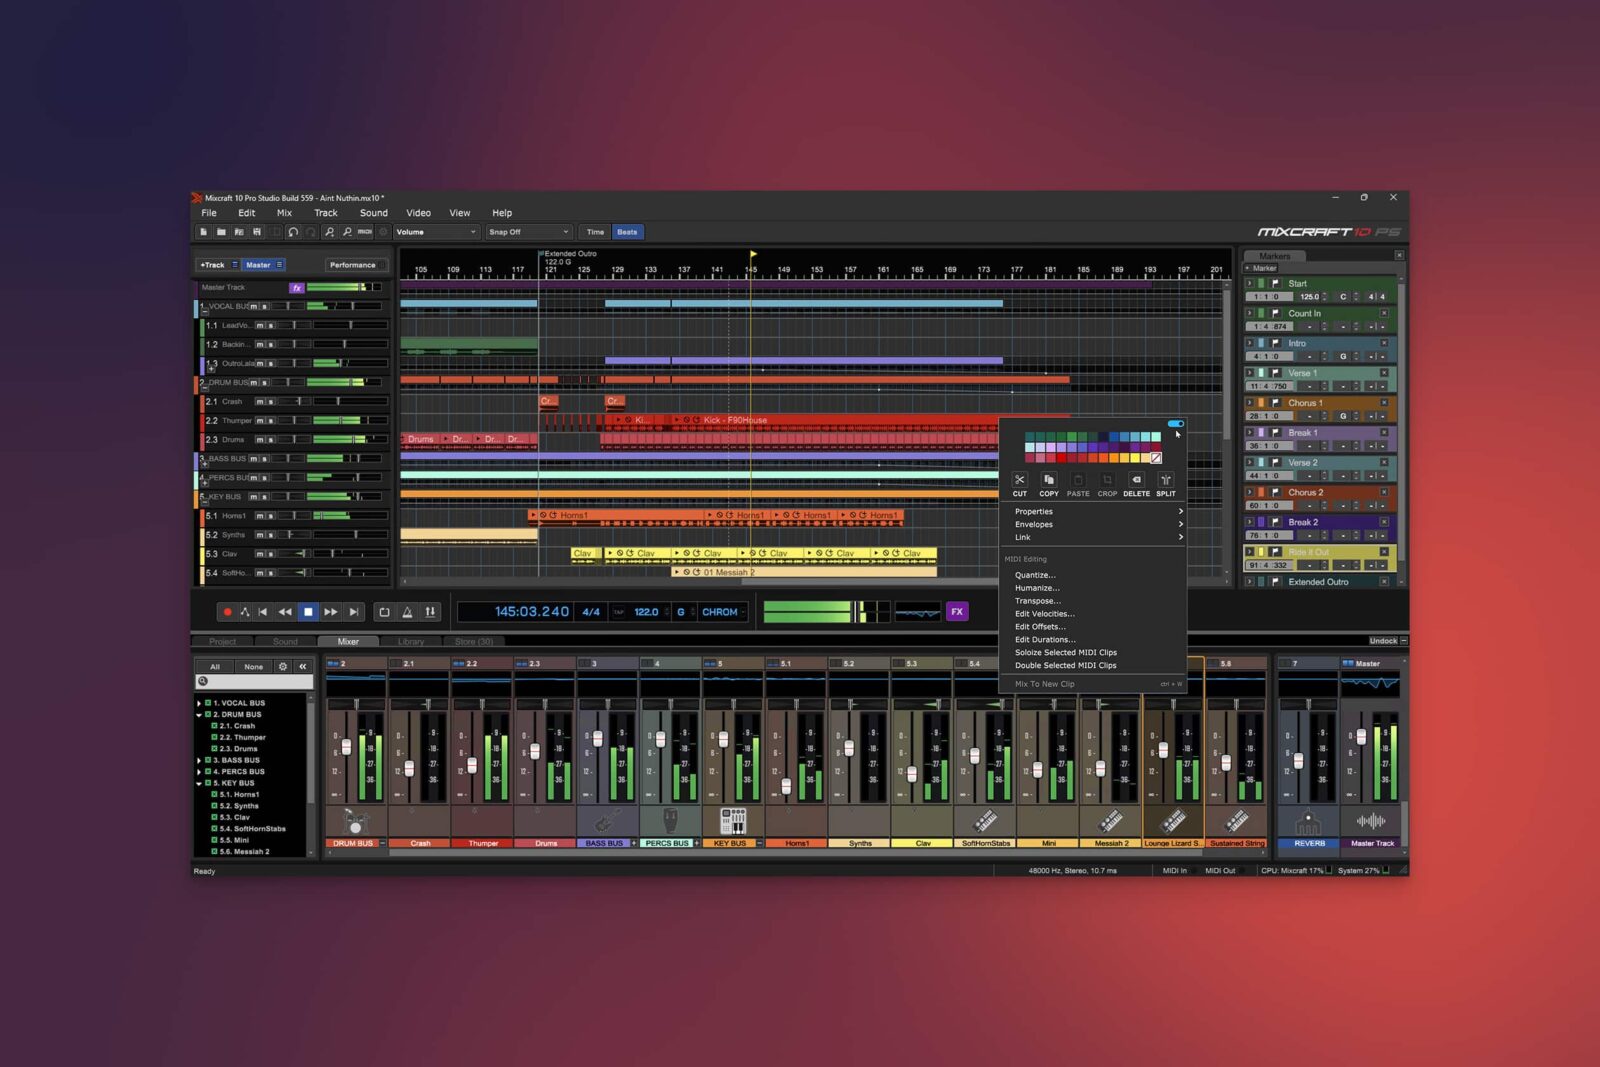The height and width of the screenshot is (1067, 1600).
Task: Select Quantize... from the context menu
Action: pos(1035,576)
